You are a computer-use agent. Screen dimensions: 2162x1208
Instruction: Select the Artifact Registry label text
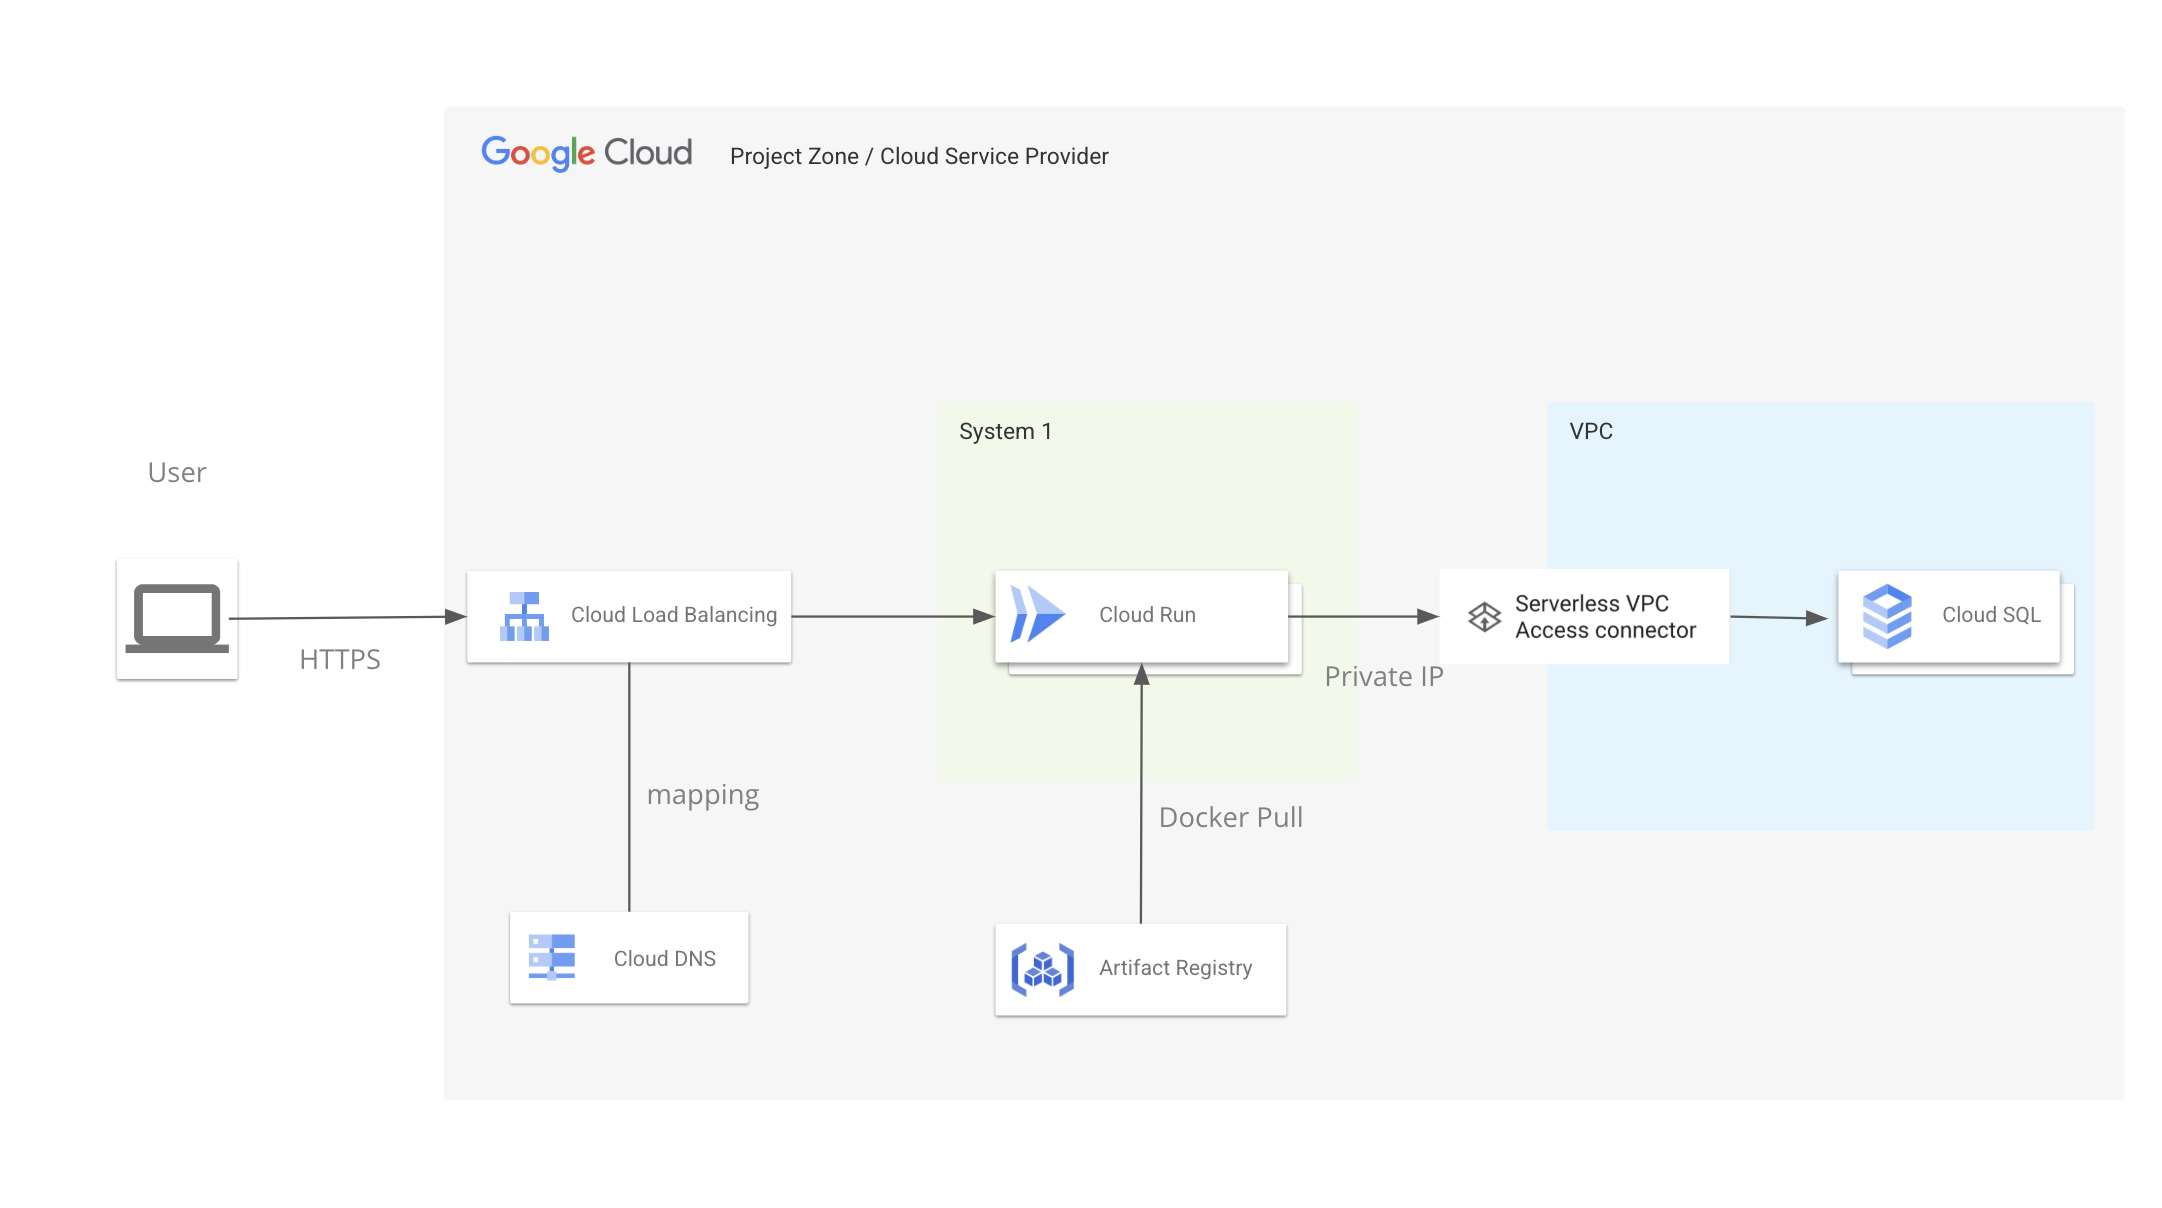tap(1175, 968)
